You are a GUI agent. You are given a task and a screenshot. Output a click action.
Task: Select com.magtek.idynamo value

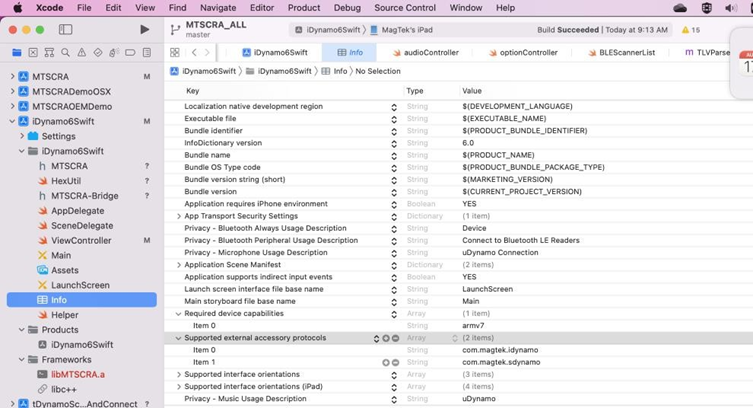(x=500, y=350)
